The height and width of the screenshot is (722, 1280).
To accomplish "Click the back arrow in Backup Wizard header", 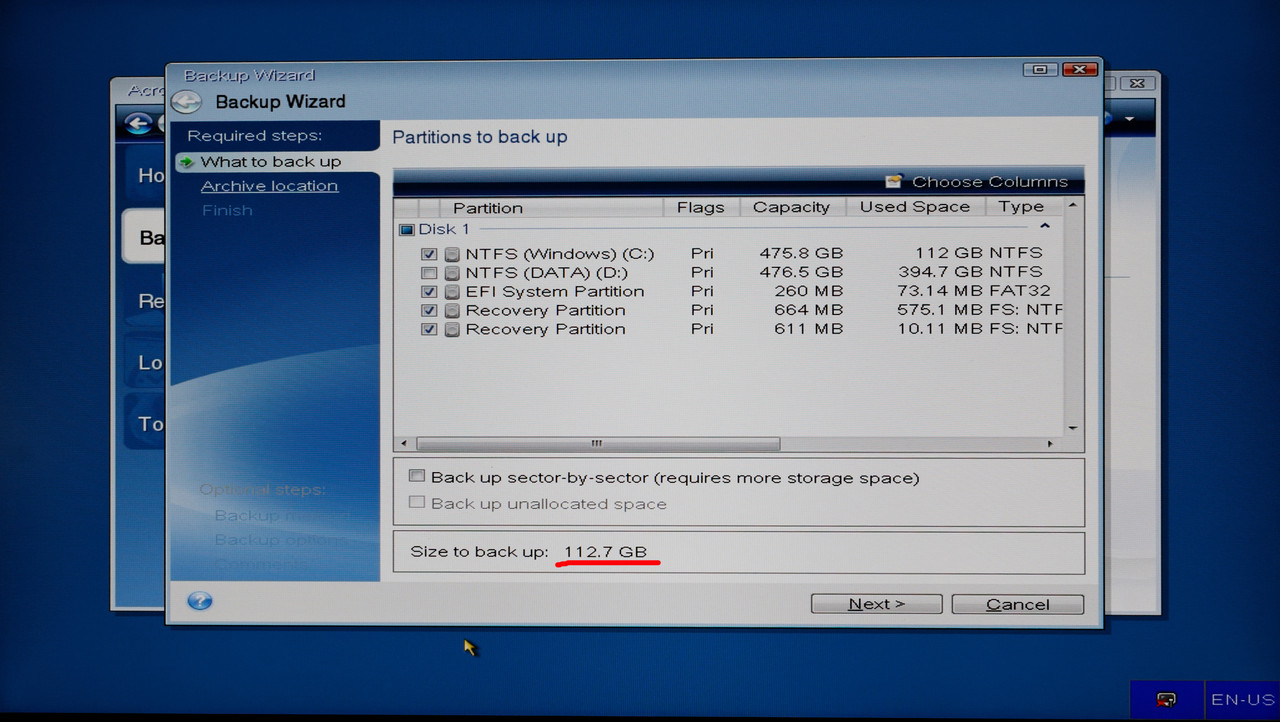I will click(x=186, y=102).
